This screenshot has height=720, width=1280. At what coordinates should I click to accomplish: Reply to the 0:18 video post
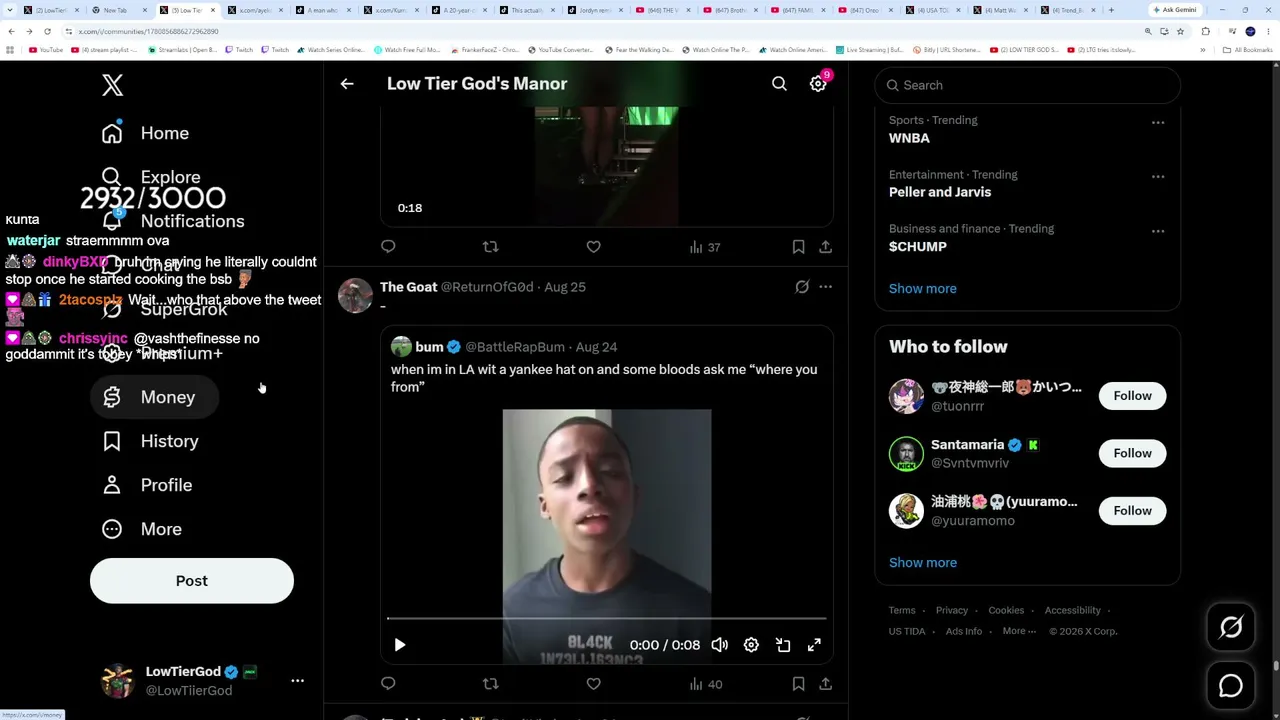point(388,247)
